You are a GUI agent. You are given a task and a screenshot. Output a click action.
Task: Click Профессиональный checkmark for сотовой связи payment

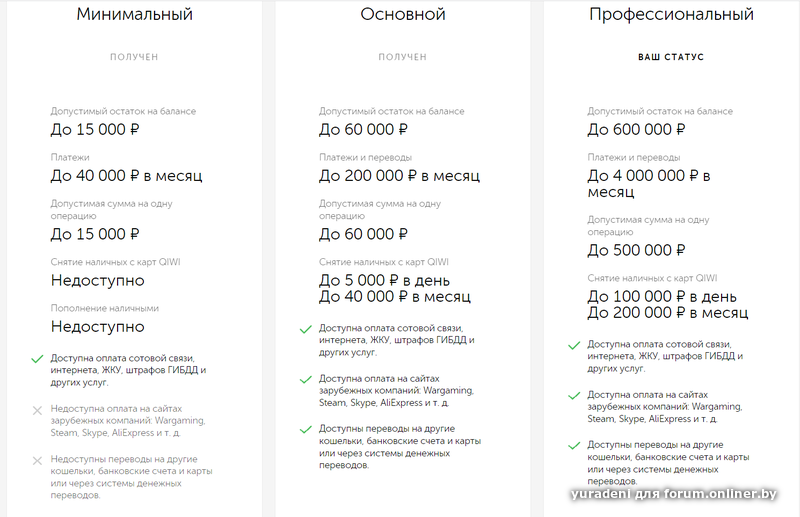coord(574,346)
